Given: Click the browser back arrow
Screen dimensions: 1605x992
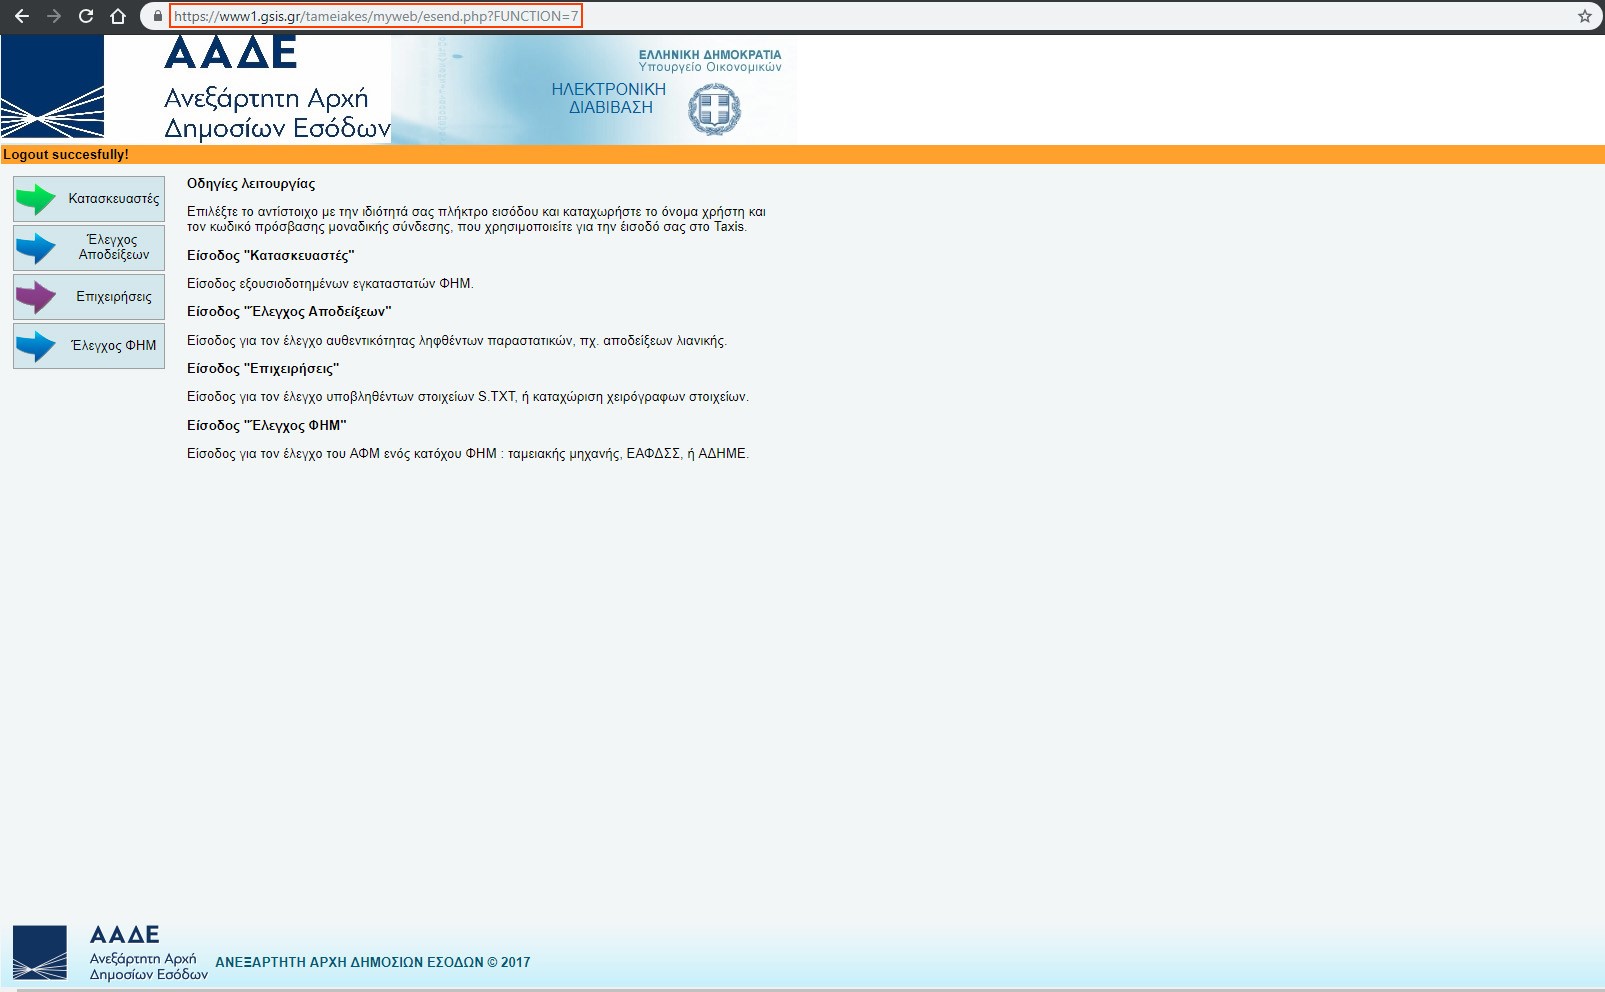Looking at the screenshot, I should 21,16.
